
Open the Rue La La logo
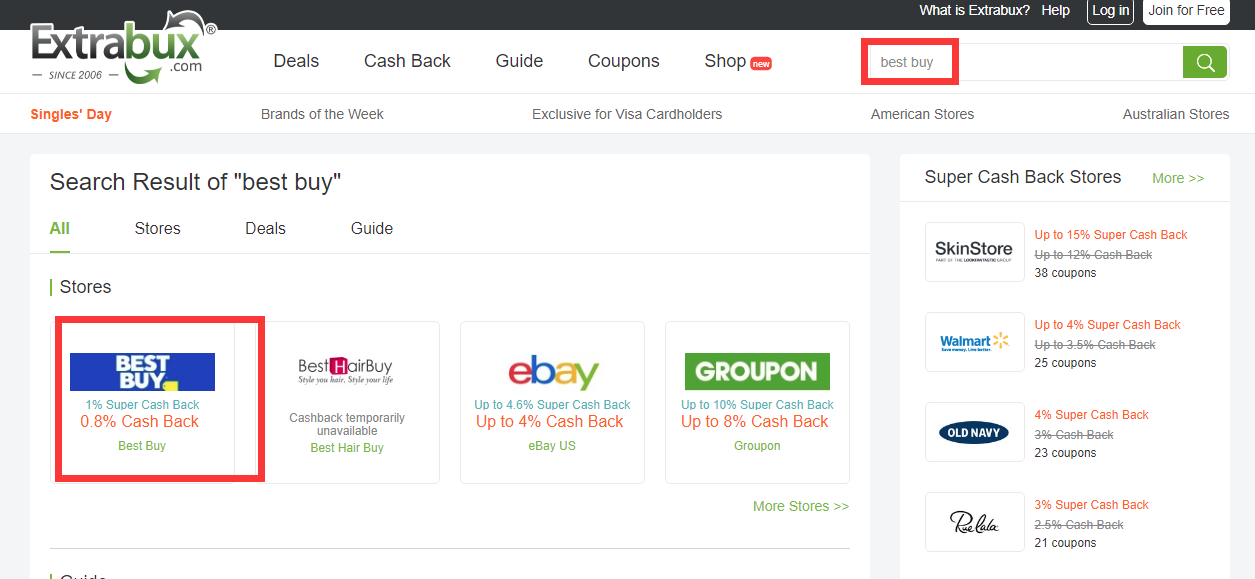[974, 522]
